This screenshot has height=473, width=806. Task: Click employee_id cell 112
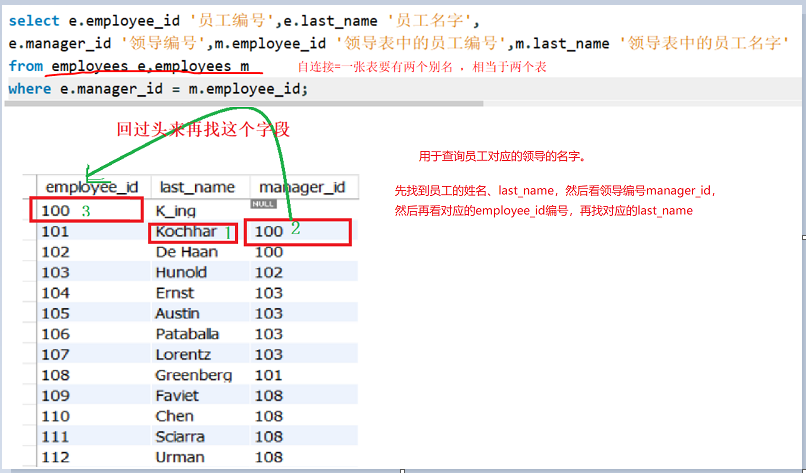point(94,458)
